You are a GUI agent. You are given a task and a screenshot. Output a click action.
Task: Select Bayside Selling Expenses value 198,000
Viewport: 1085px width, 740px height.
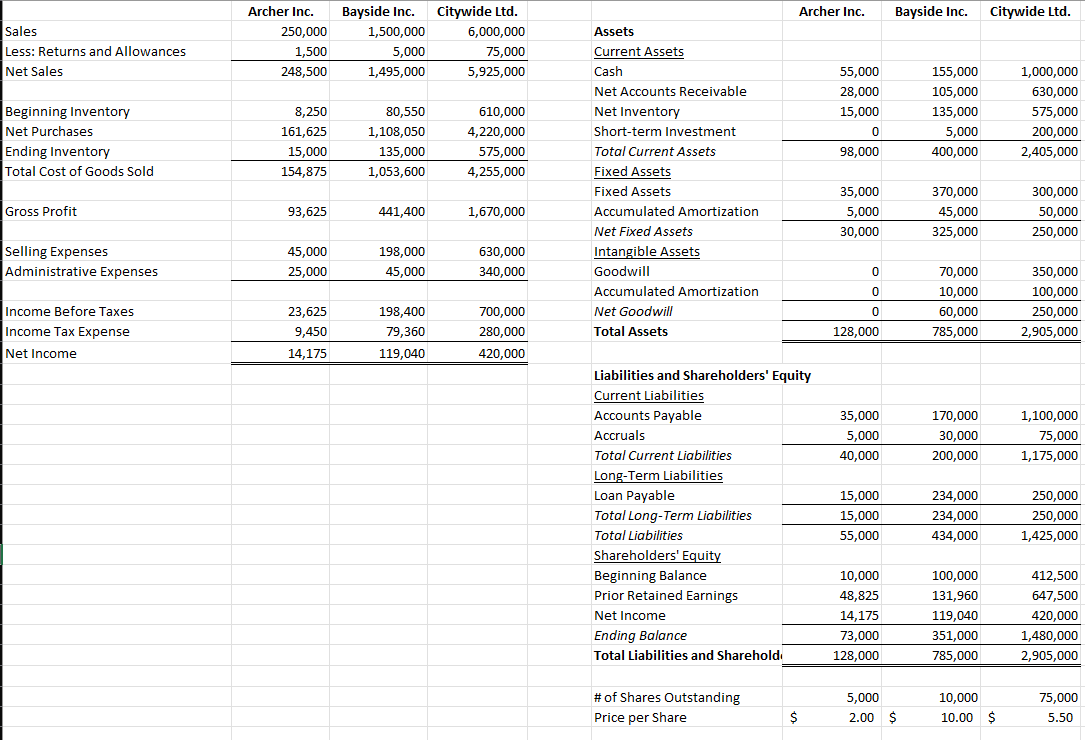pyautogui.click(x=402, y=252)
